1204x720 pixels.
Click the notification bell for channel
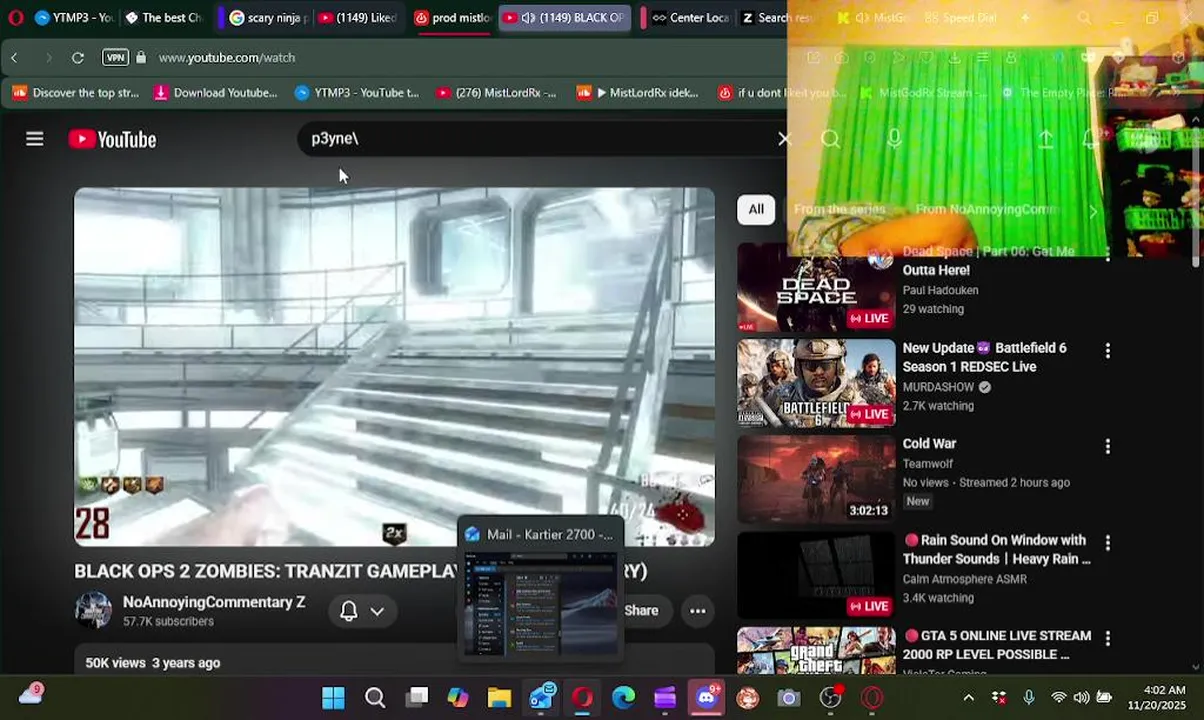pos(348,611)
